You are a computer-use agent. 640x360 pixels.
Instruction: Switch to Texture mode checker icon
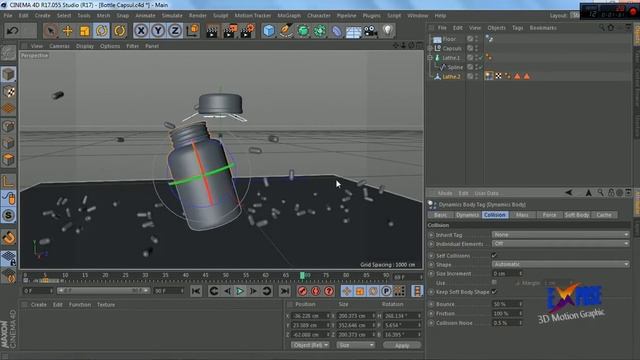click(x=9, y=92)
